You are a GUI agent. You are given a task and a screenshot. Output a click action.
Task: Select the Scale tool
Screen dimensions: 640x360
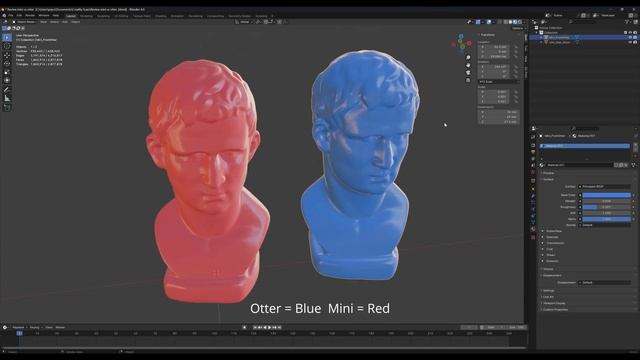tap(7, 72)
